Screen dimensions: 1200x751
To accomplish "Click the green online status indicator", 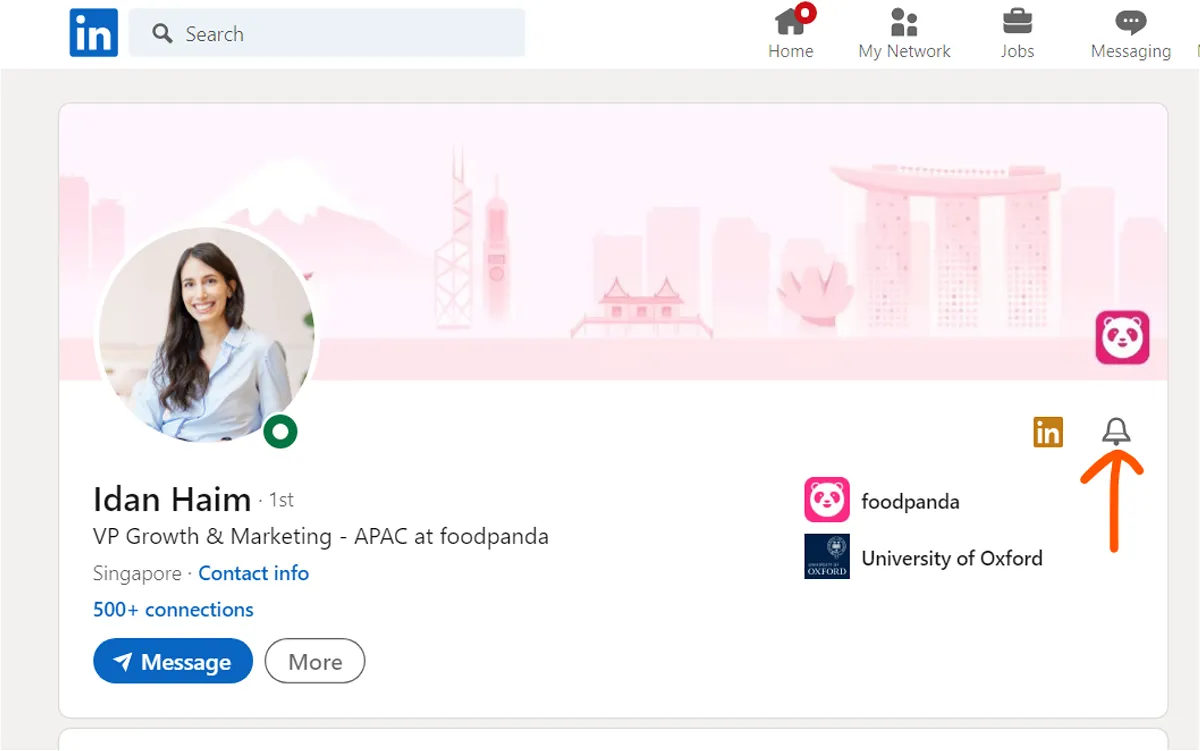I will (x=281, y=431).
